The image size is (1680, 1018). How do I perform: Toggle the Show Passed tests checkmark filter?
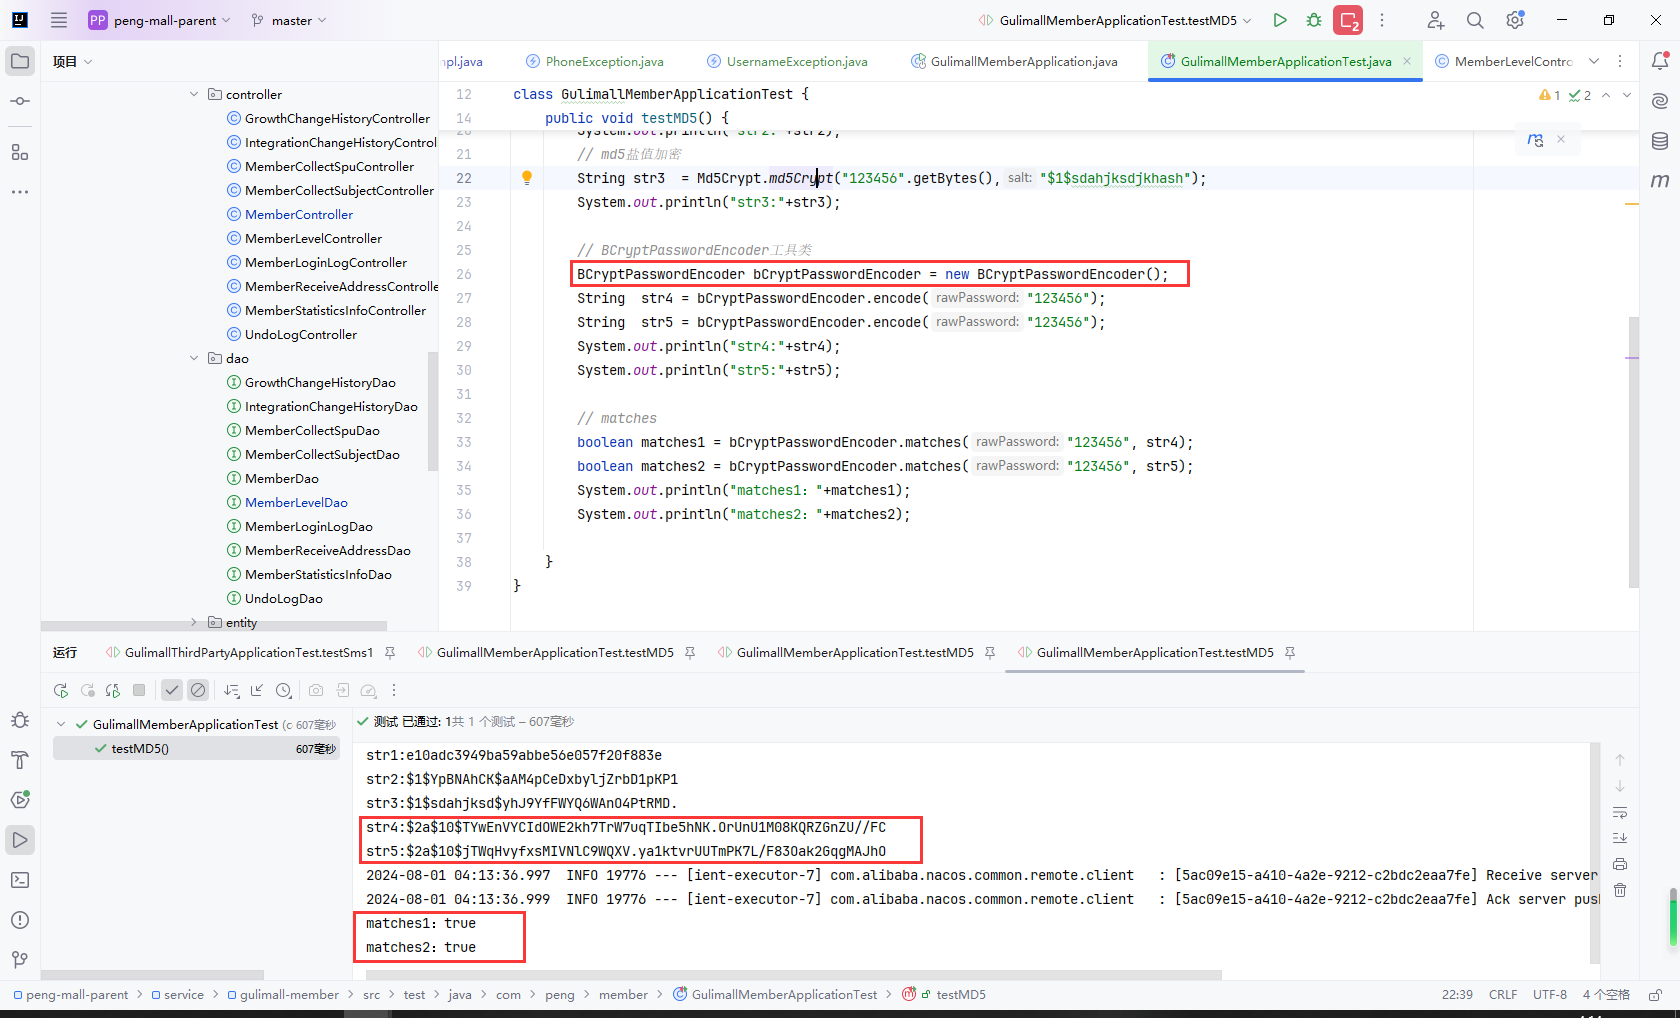[x=172, y=690]
